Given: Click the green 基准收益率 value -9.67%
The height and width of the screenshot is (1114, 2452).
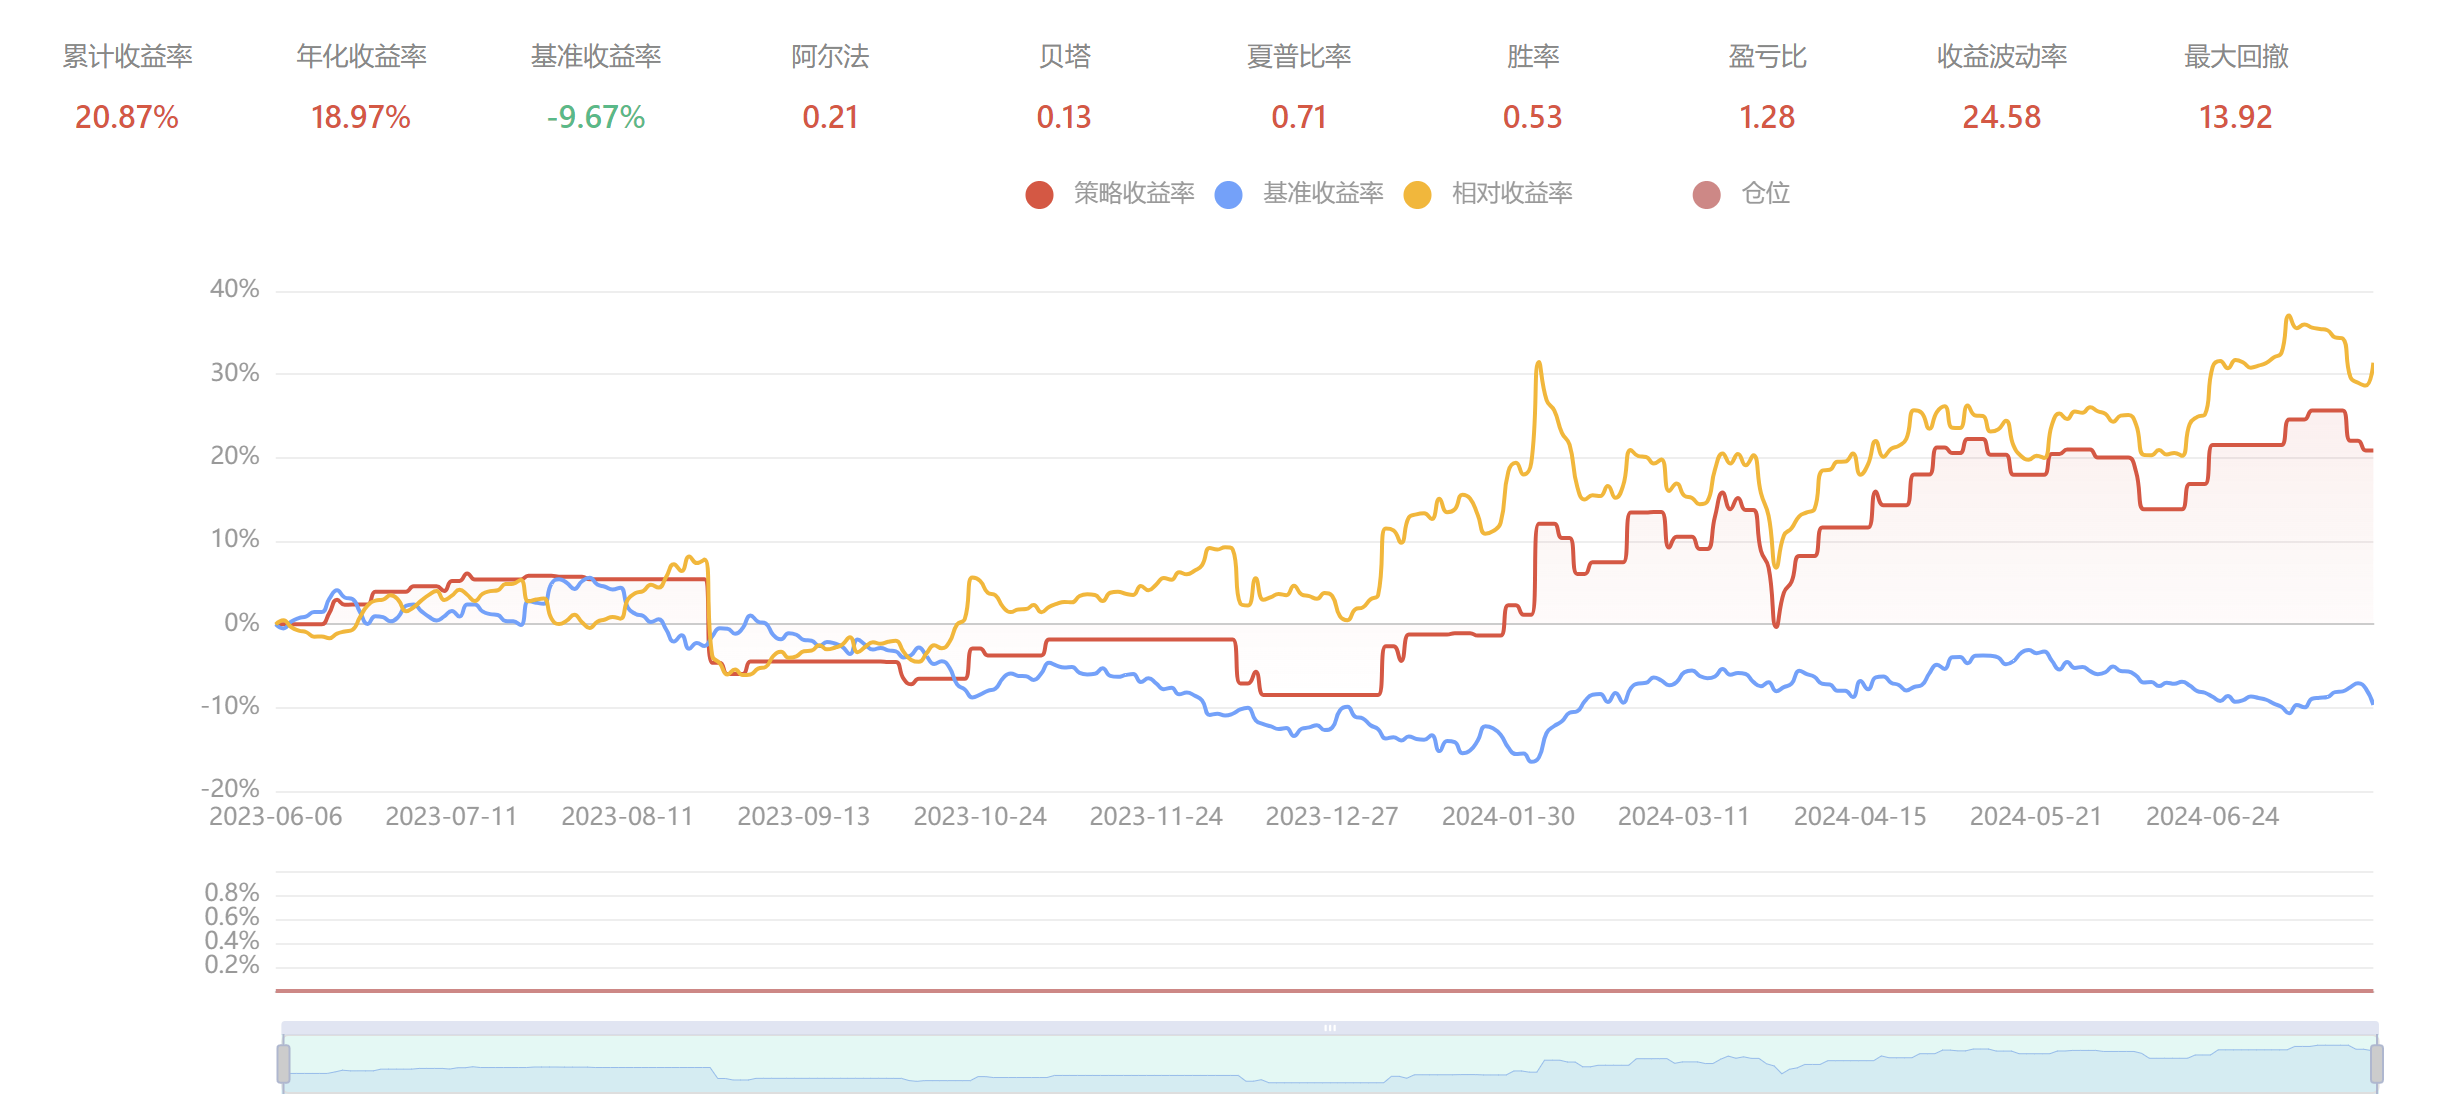Looking at the screenshot, I should click(595, 117).
